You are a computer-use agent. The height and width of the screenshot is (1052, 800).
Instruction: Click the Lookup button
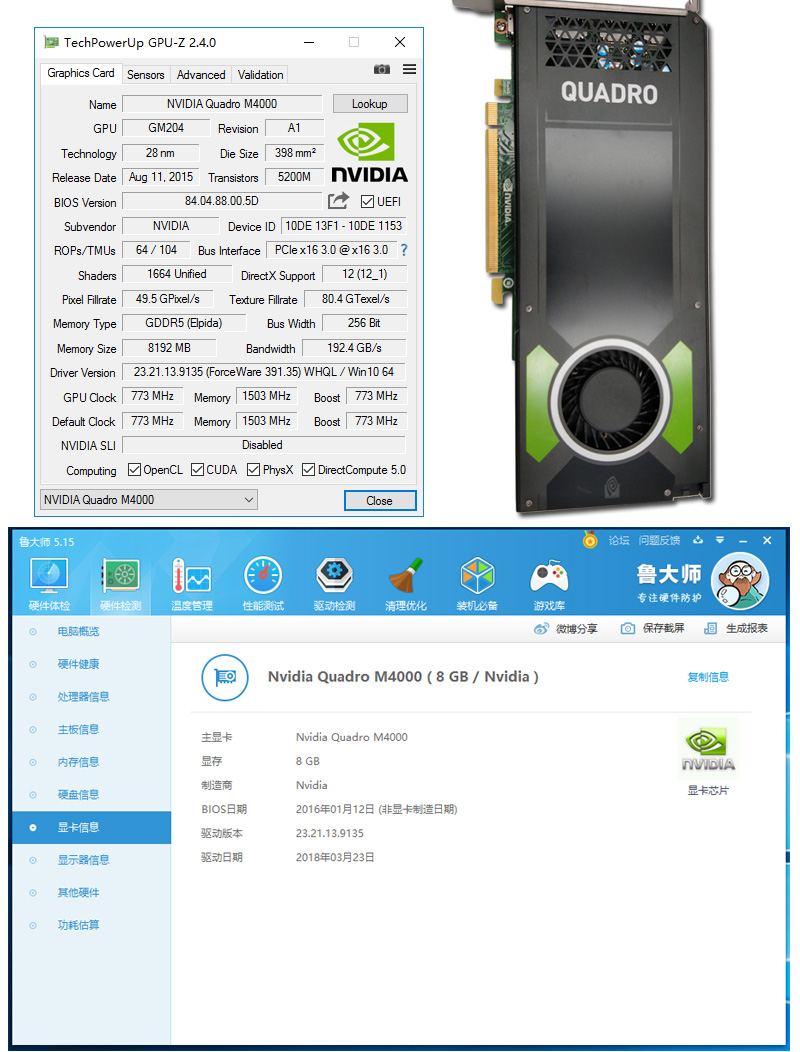coord(370,104)
